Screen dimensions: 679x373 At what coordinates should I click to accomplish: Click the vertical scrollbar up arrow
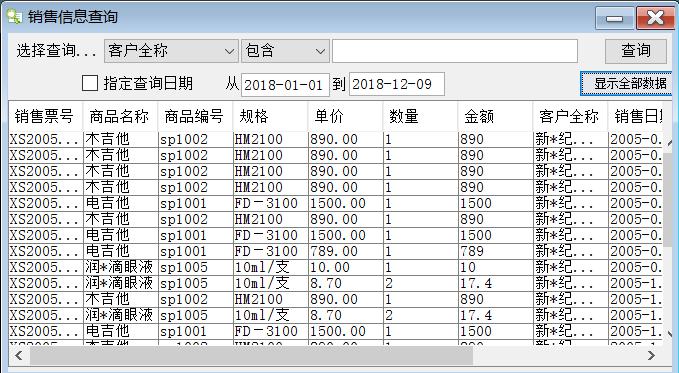[x=669, y=143]
